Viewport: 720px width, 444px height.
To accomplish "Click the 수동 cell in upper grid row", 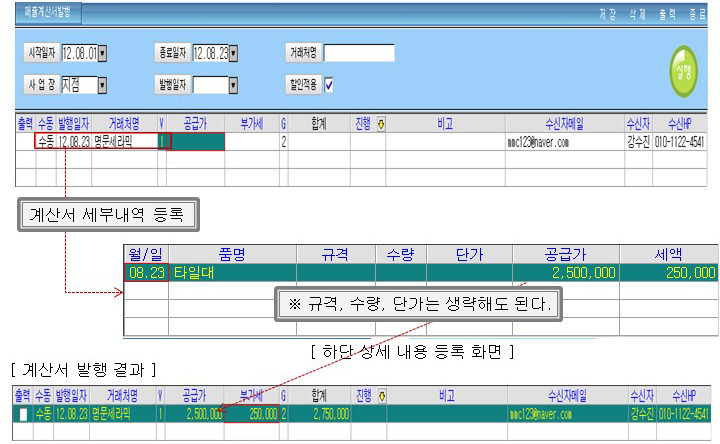I will tap(46, 141).
